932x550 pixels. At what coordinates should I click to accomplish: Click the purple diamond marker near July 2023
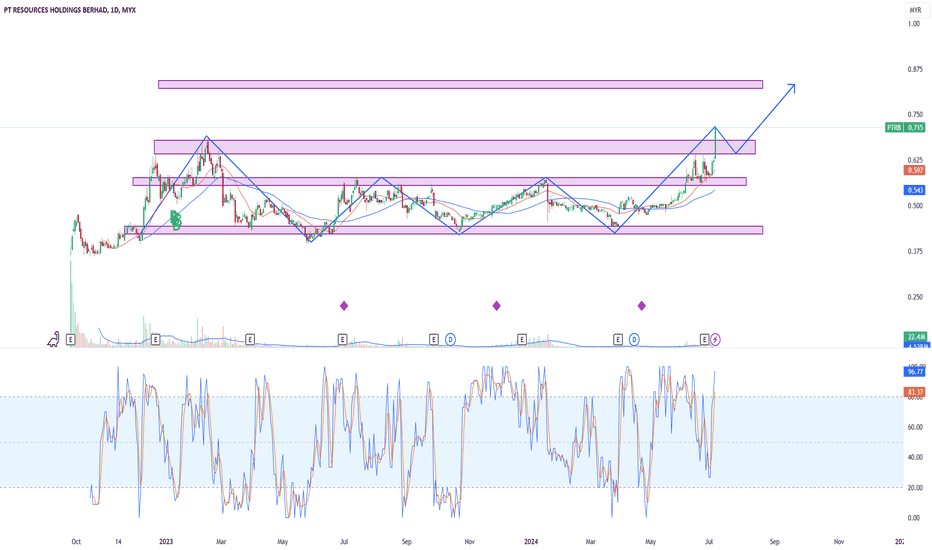coord(344,306)
